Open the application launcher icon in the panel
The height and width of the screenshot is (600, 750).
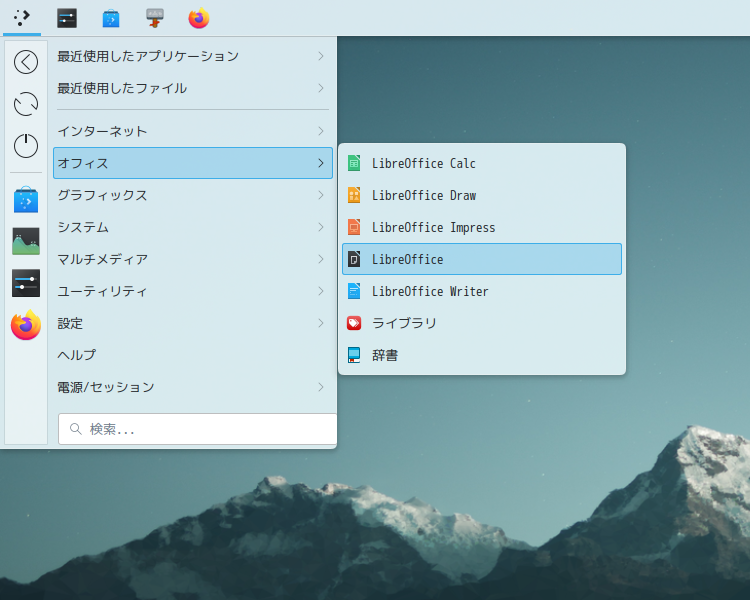click(22, 18)
